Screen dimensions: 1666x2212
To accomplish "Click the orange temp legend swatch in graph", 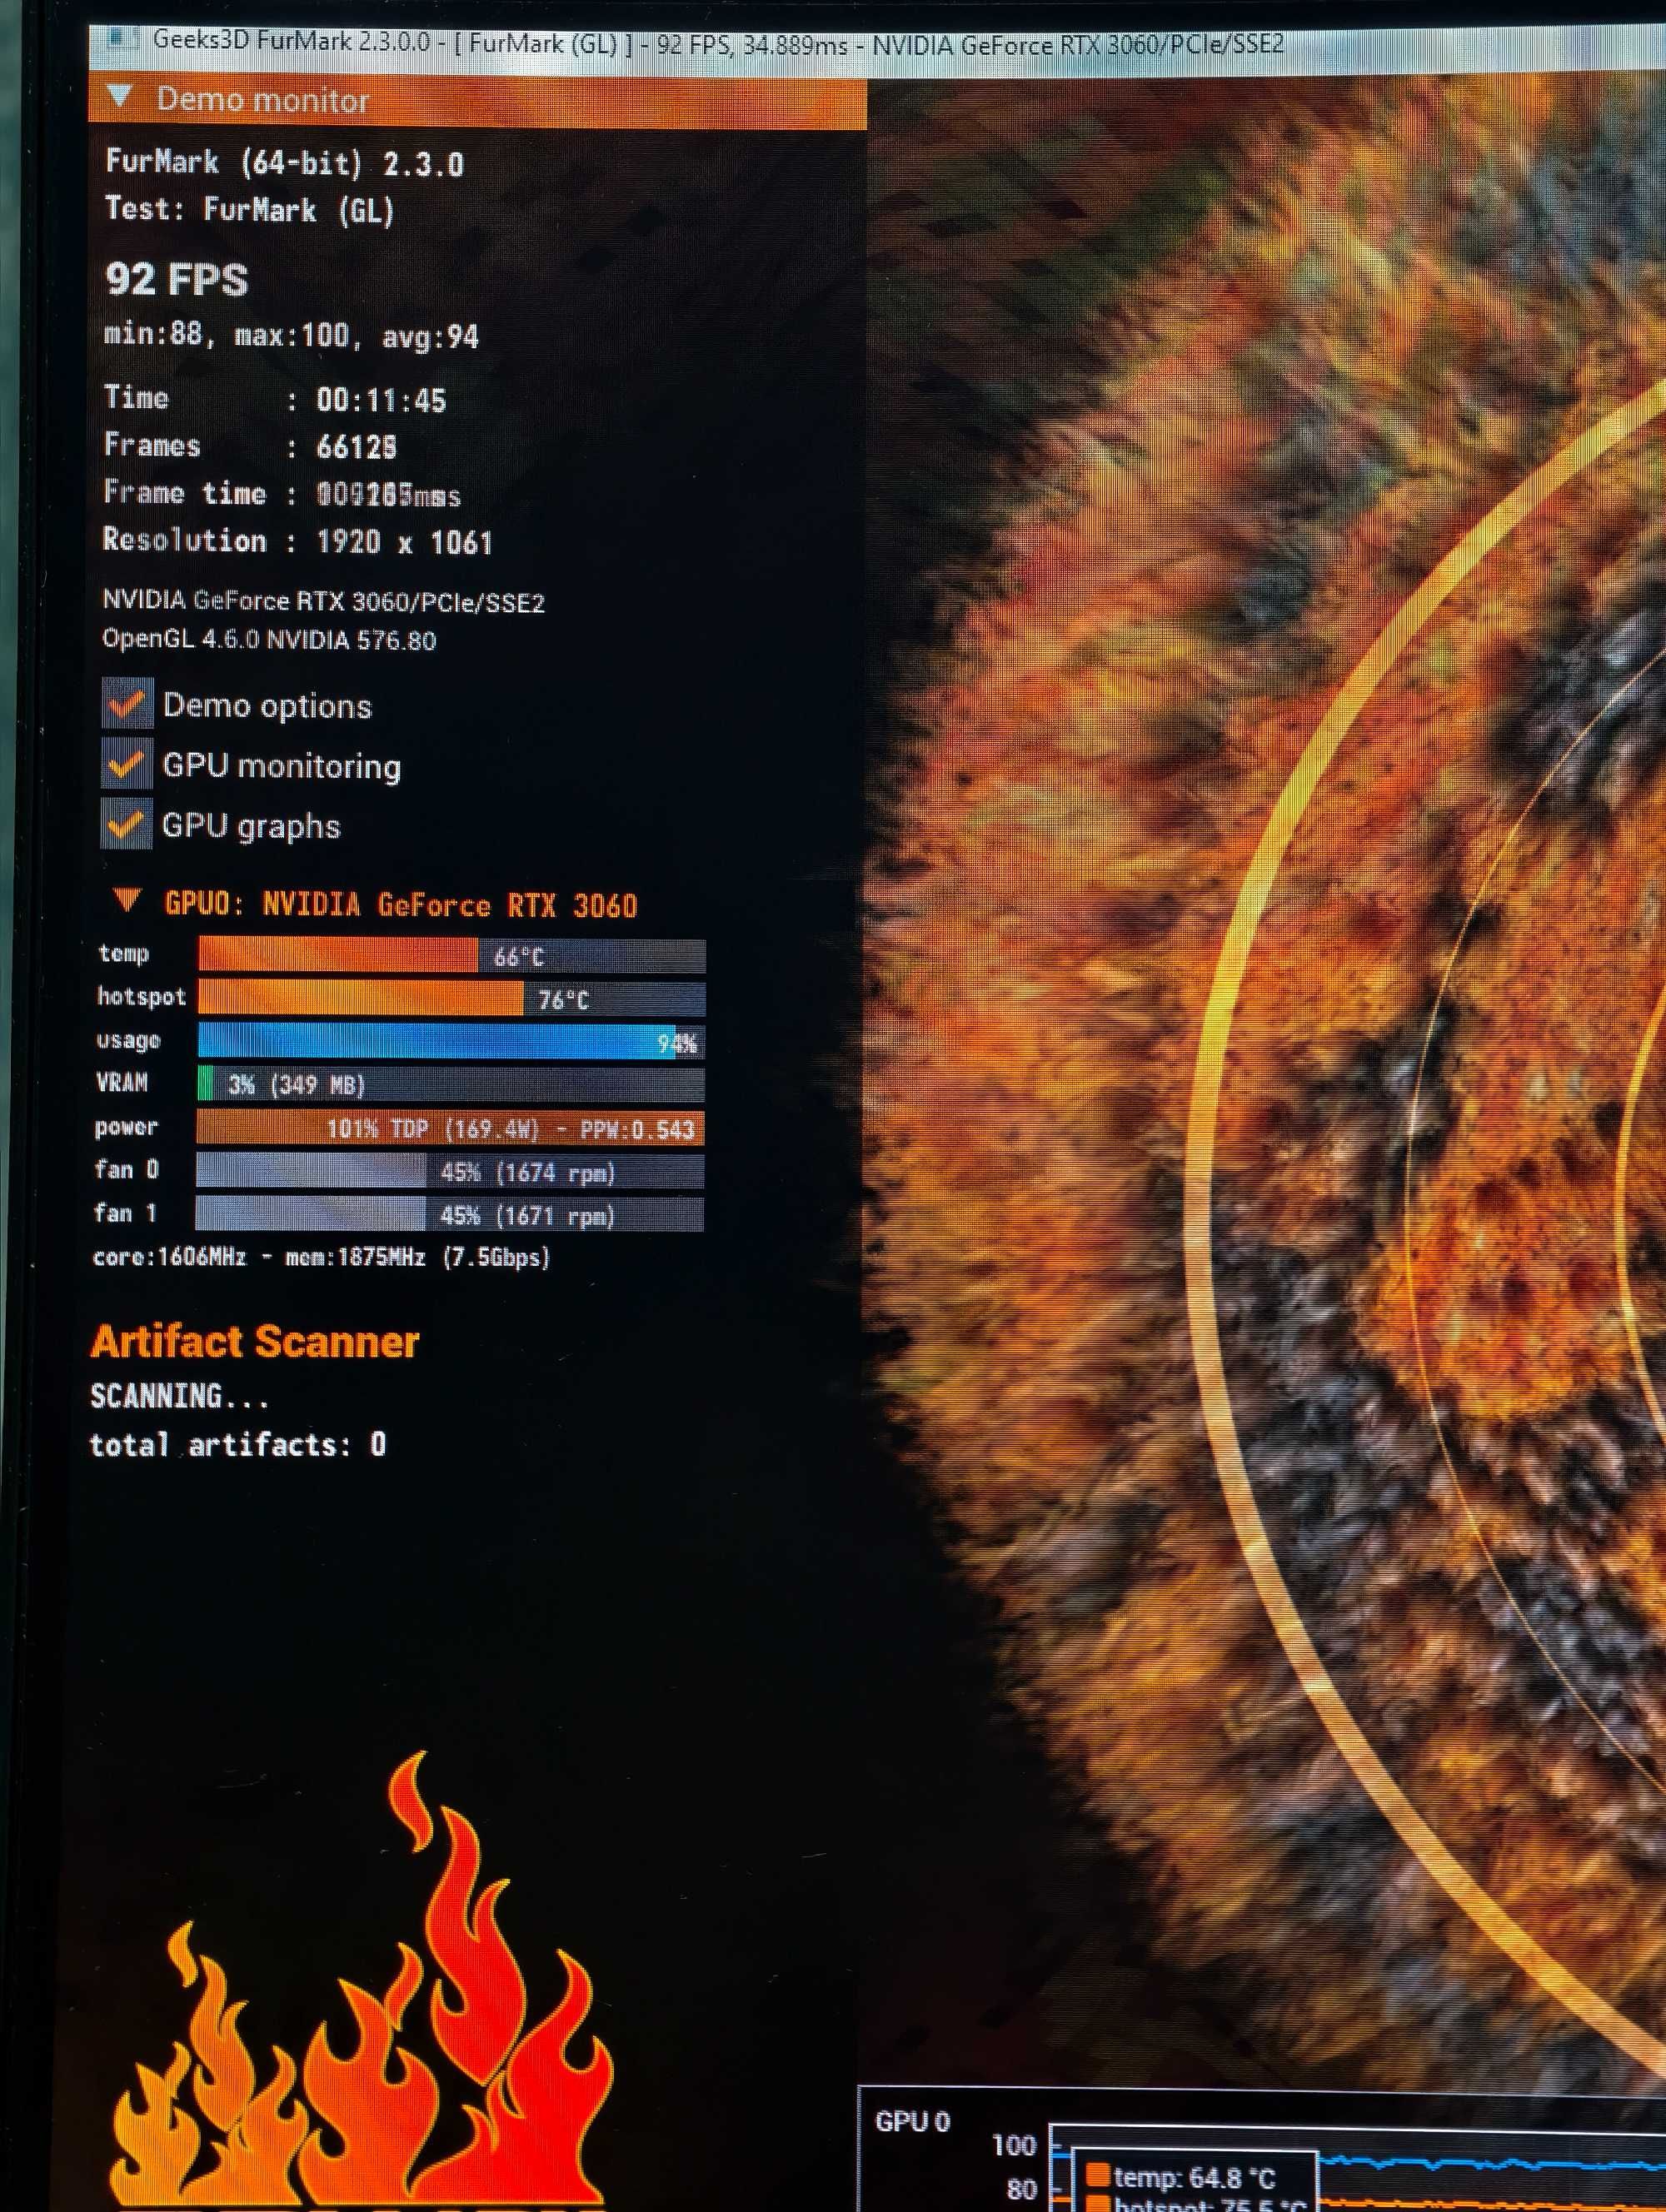I will [x=1098, y=2175].
